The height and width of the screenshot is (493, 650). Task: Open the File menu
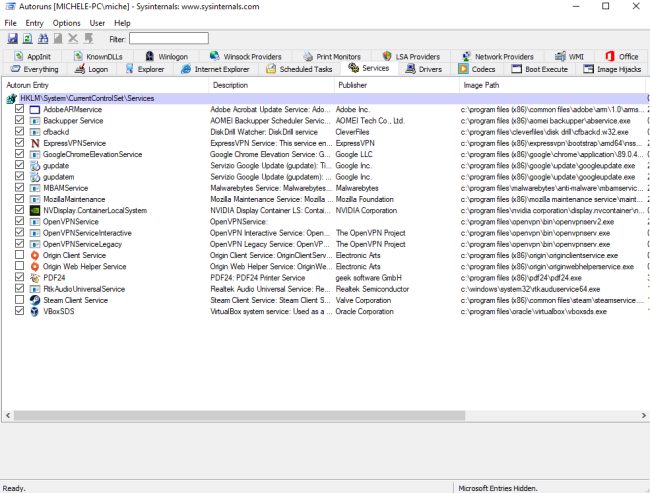pyautogui.click(x=10, y=23)
